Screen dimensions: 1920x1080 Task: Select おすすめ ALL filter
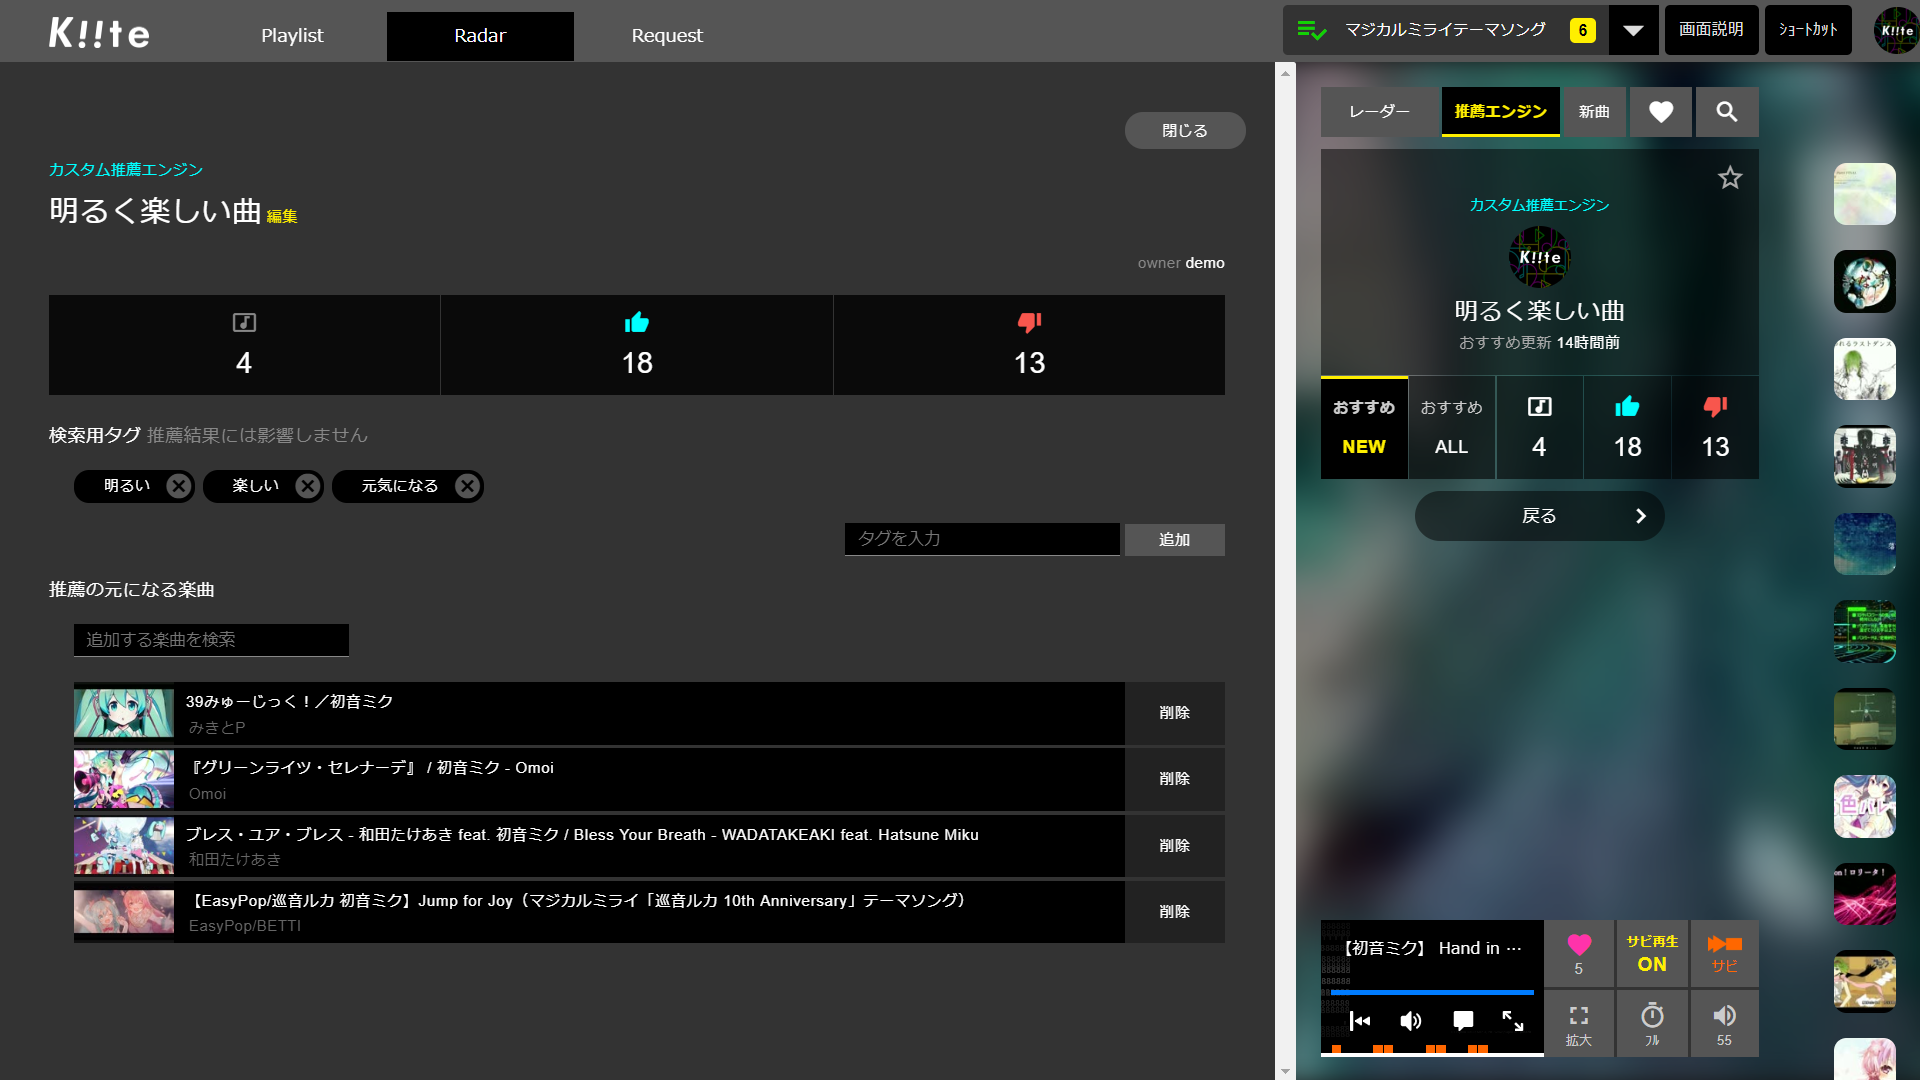point(1452,428)
